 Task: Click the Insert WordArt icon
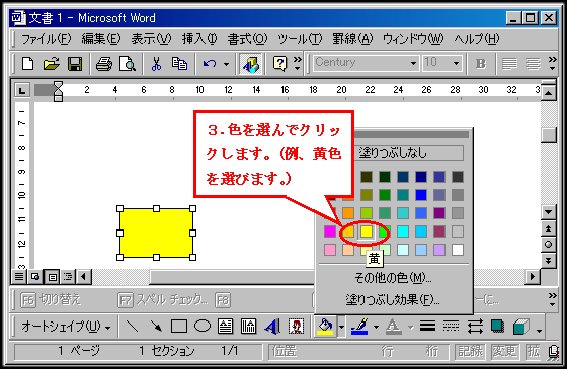[272, 327]
